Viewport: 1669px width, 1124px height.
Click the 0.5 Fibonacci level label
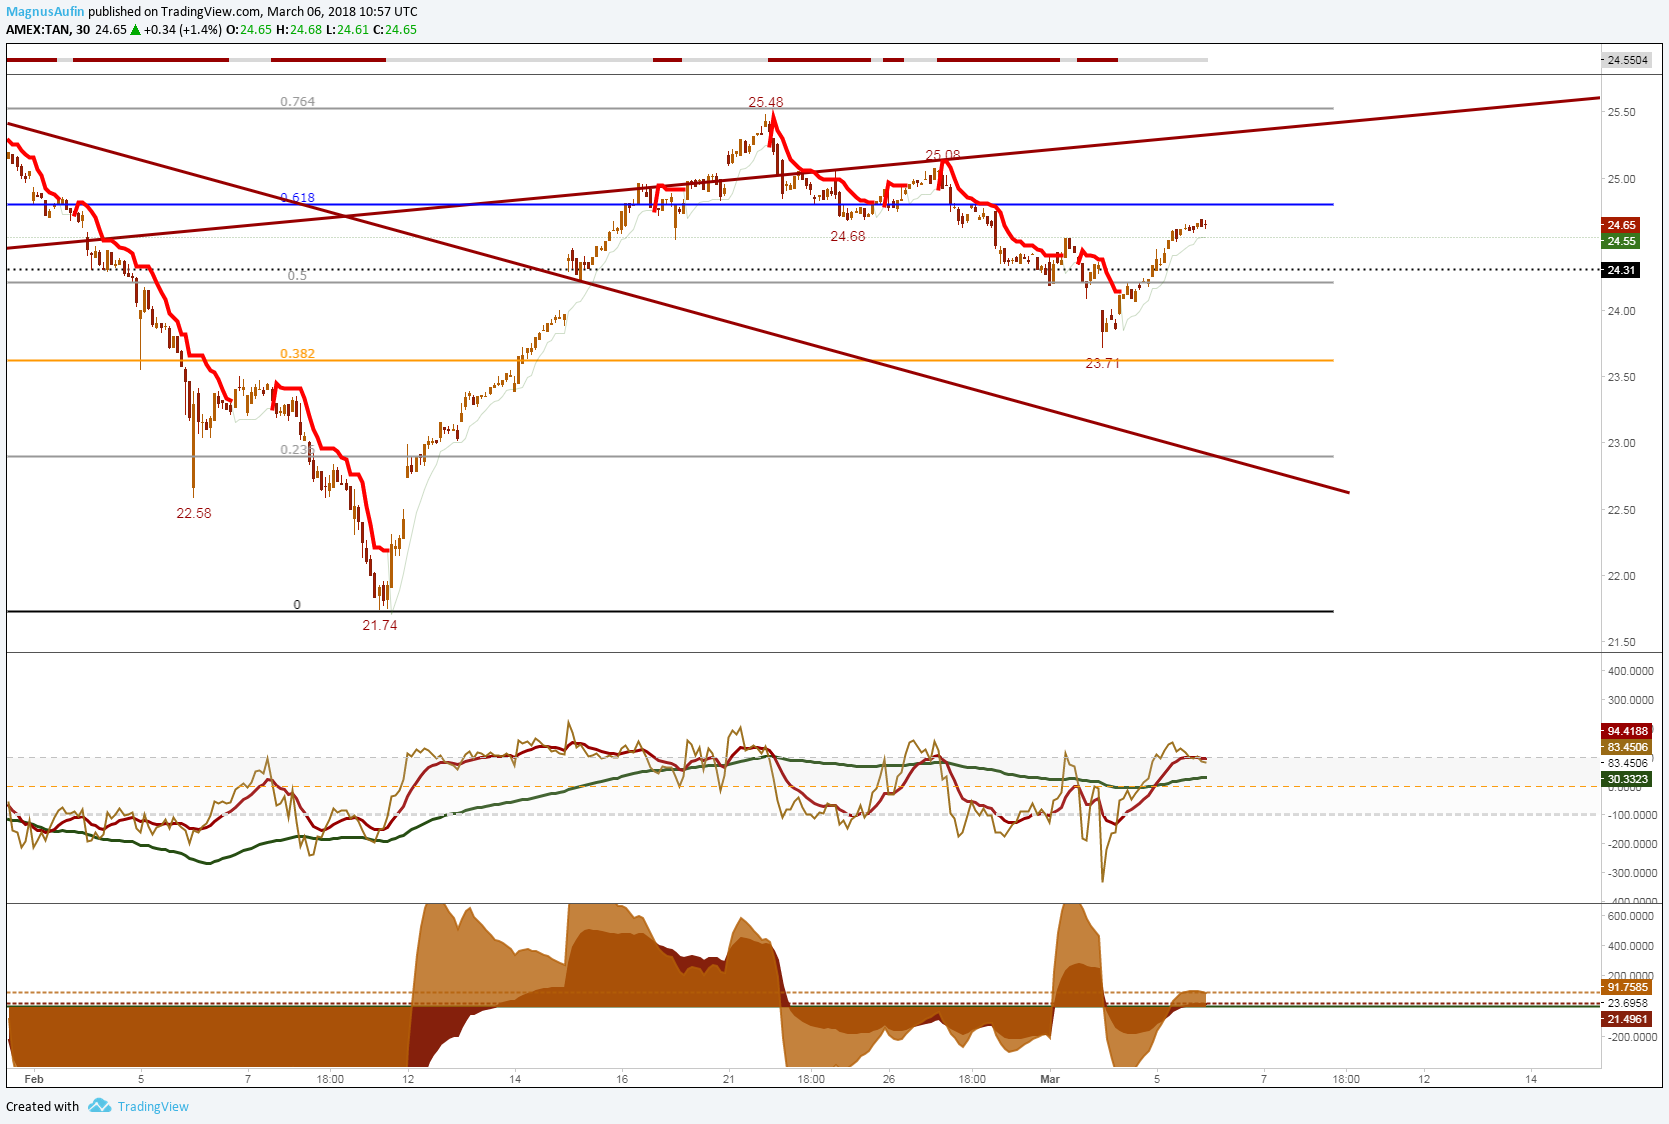tap(297, 276)
